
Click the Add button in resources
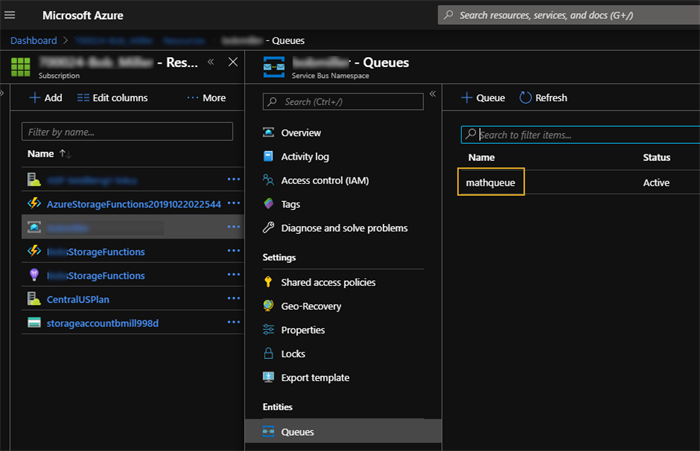[45, 98]
